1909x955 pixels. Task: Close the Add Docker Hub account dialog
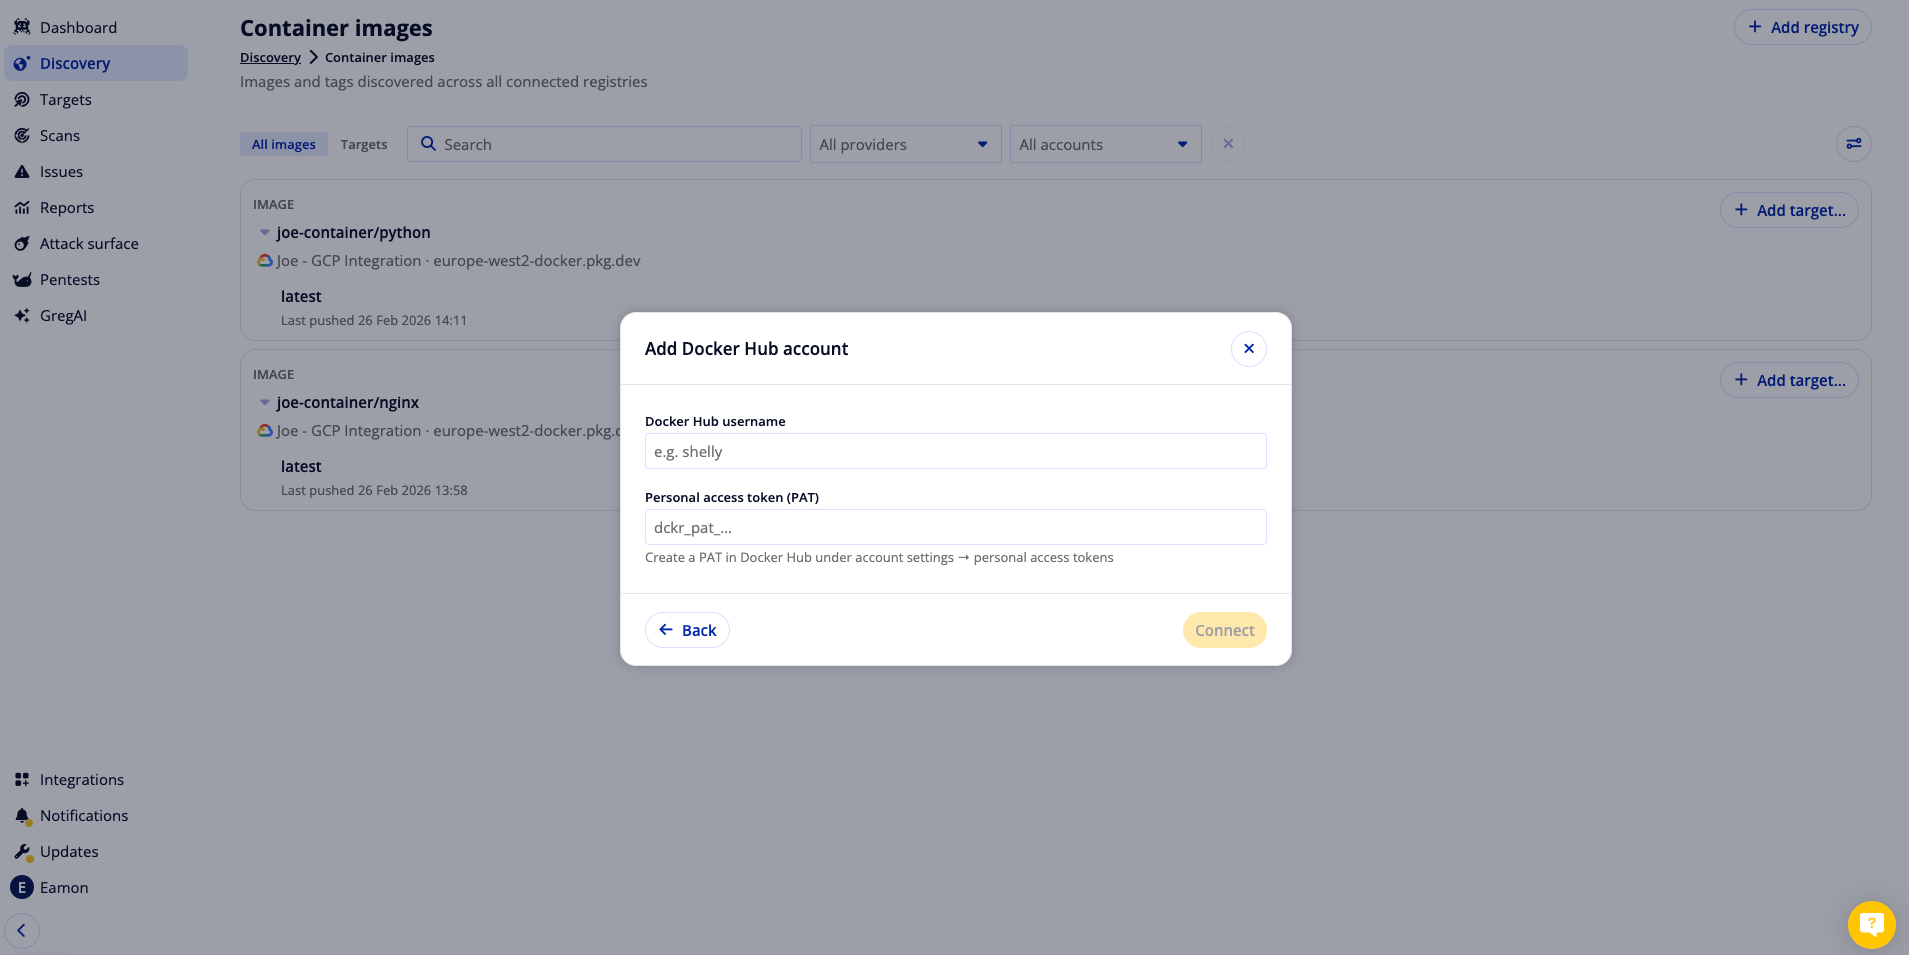(x=1248, y=348)
